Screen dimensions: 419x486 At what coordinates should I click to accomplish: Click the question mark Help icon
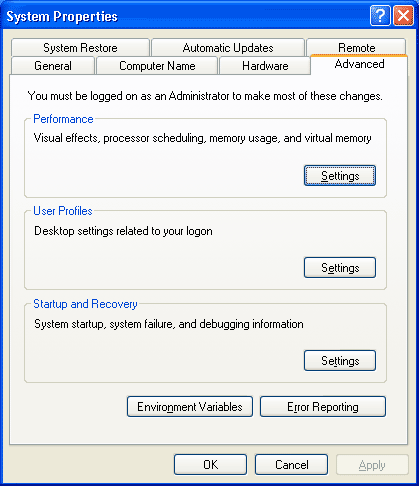tap(380, 15)
